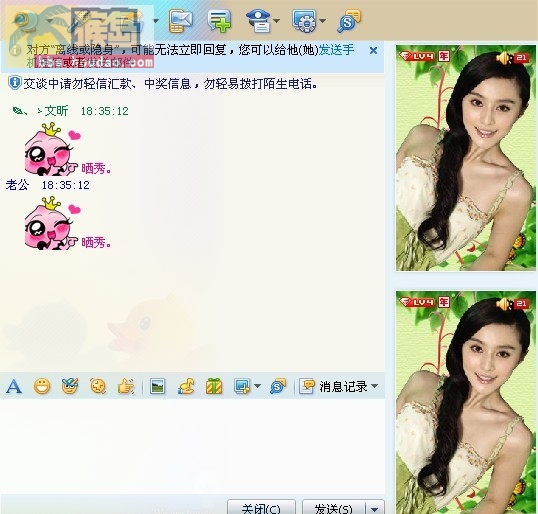Expand the 消息记录 dropdown arrow
The height and width of the screenshot is (514, 538).
pos(375,386)
